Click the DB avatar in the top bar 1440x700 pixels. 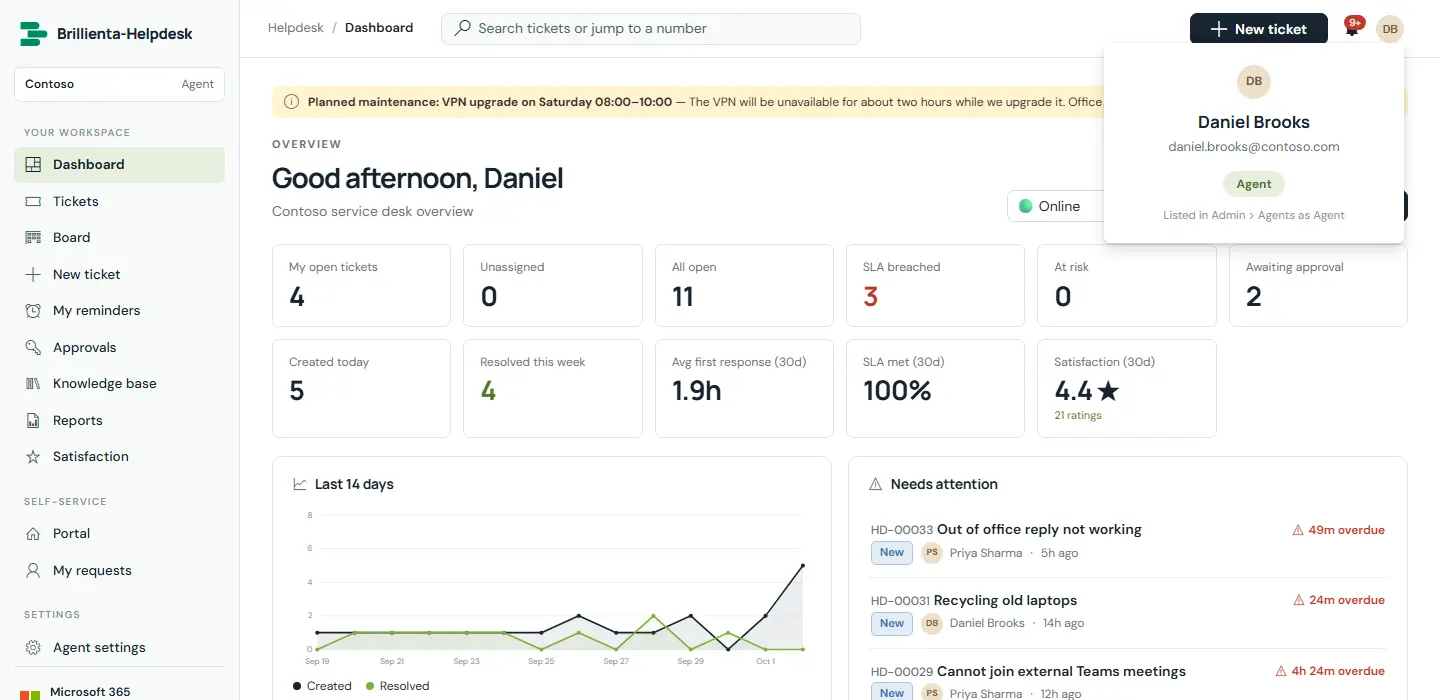pyautogui.click(x=1390, y=29)
